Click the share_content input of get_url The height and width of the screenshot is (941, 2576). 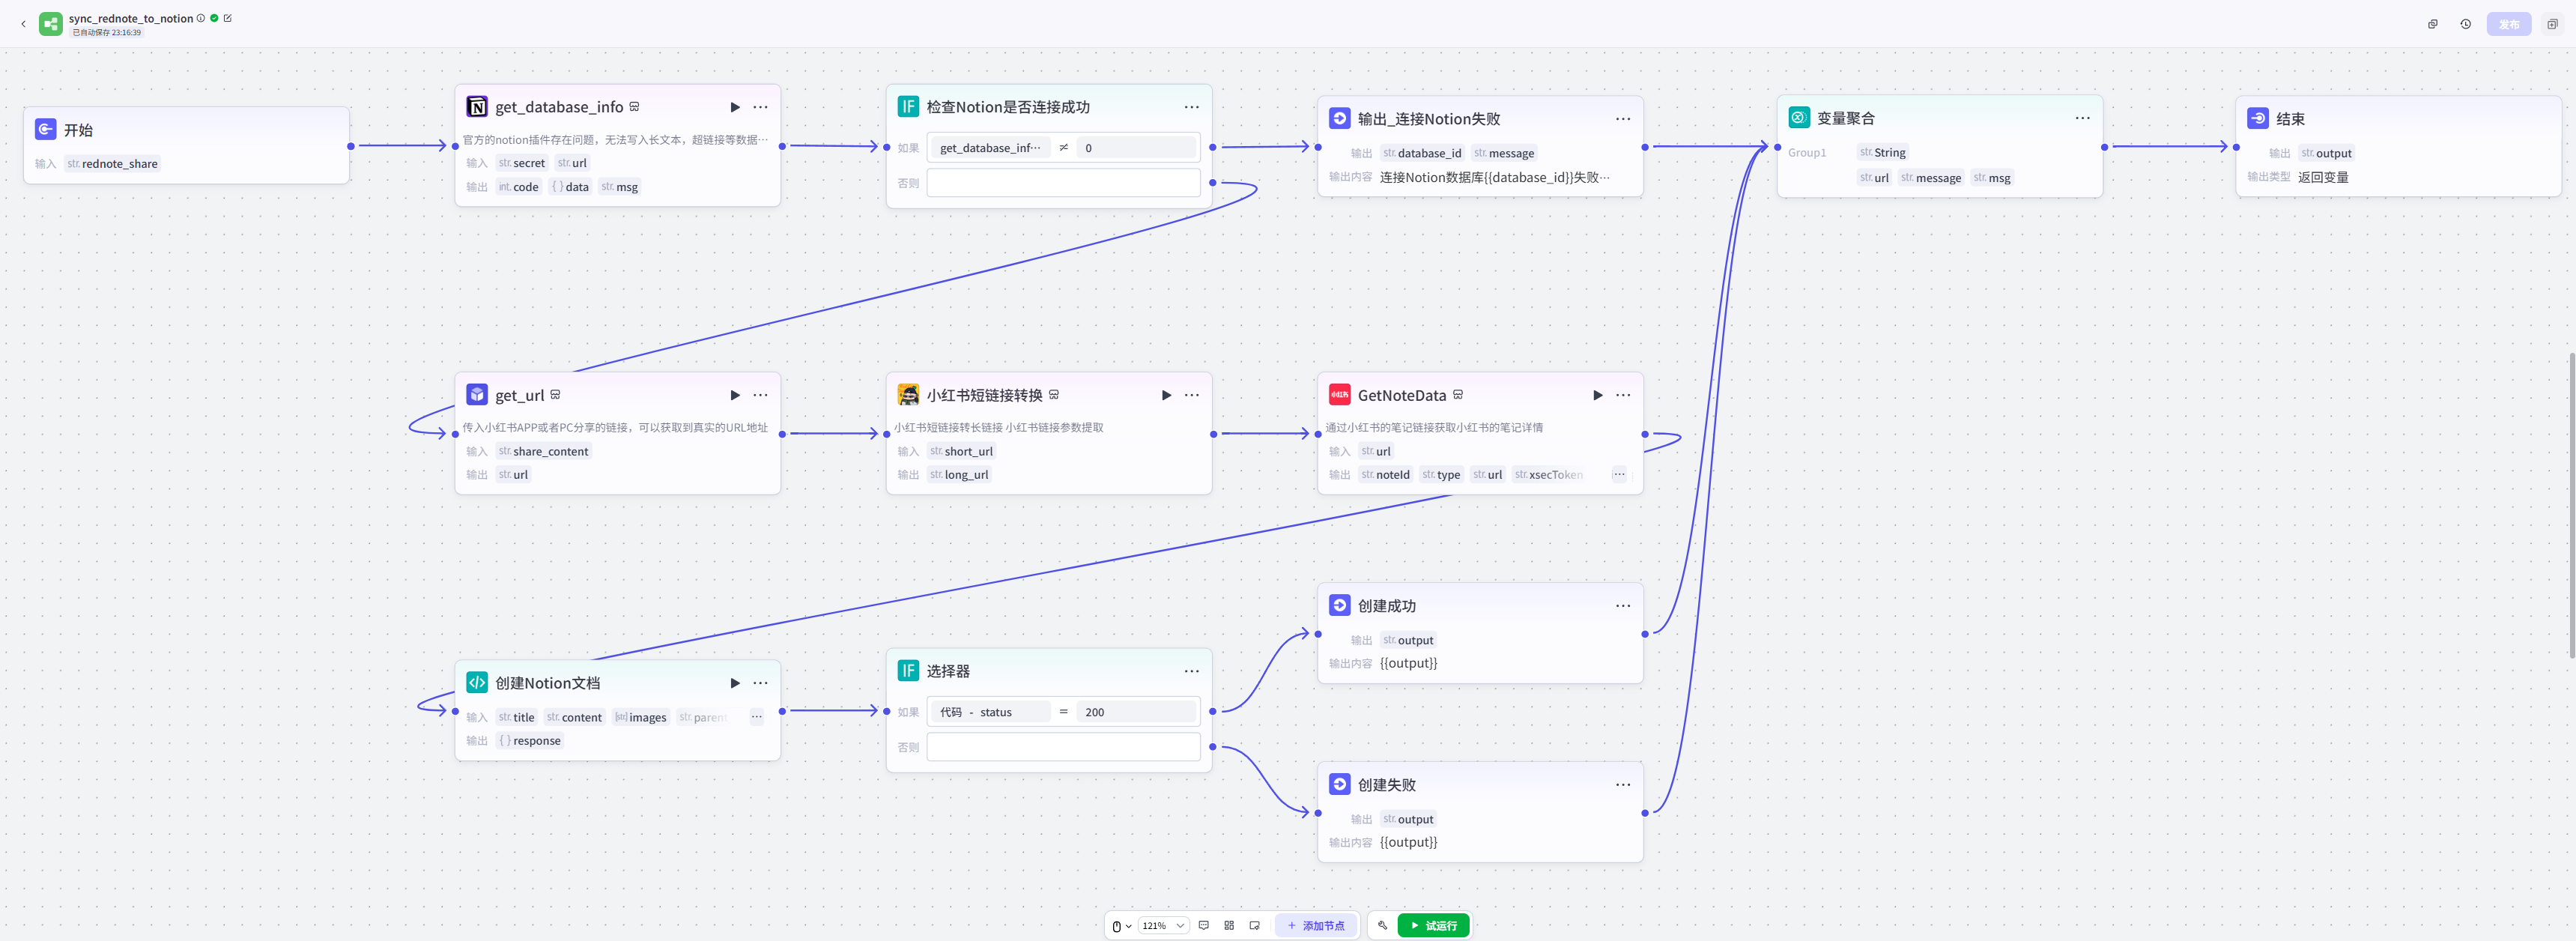click(x=543, y=452)
